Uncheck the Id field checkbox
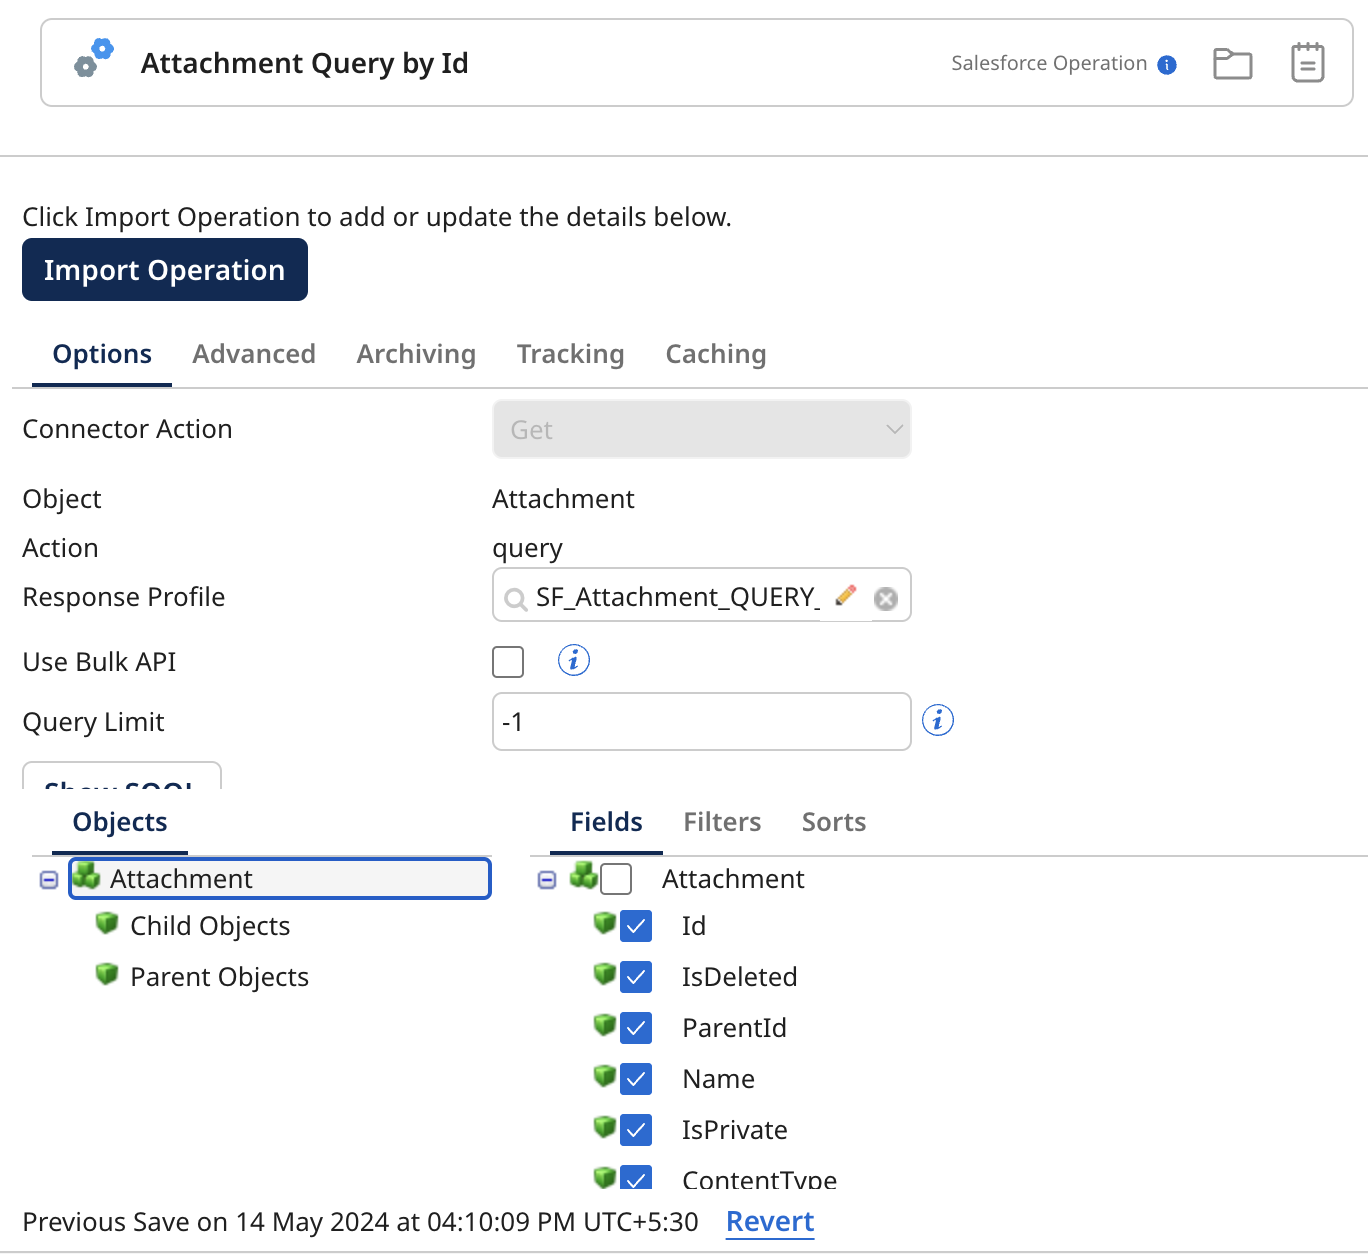This screenshot has height=1254, width=1368. [637, 925]
